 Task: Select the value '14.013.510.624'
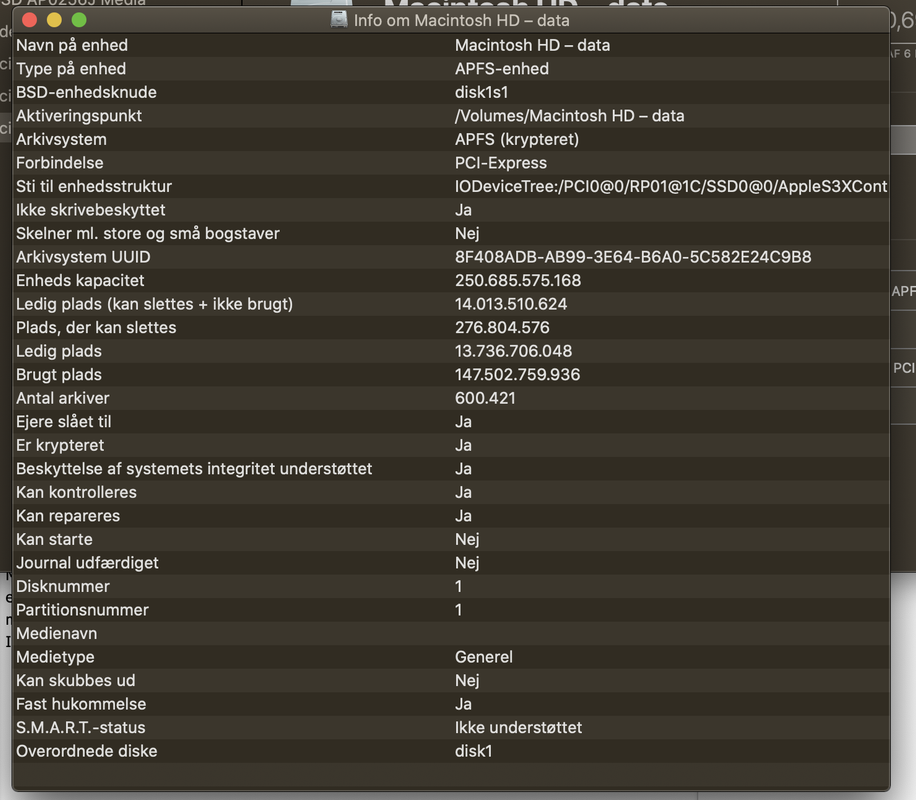[511, 304]
